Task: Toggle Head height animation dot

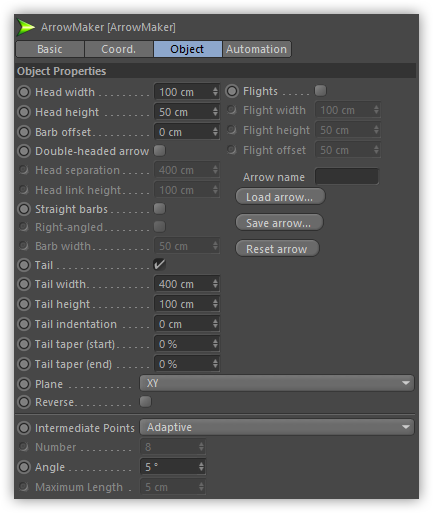Action: pos(24,112)
